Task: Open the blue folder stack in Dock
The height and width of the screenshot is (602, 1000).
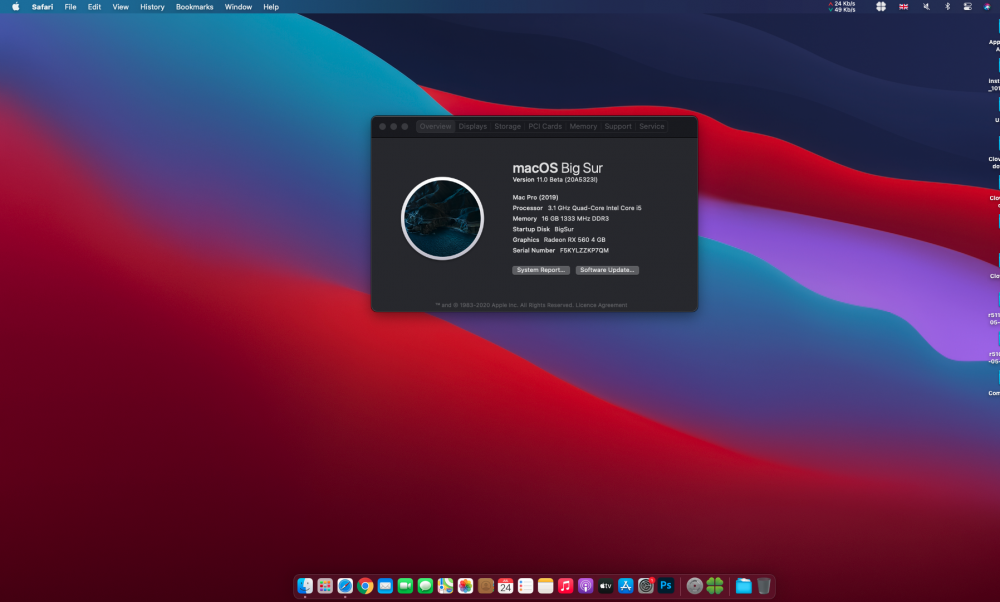Action: (x=744, y=585)
